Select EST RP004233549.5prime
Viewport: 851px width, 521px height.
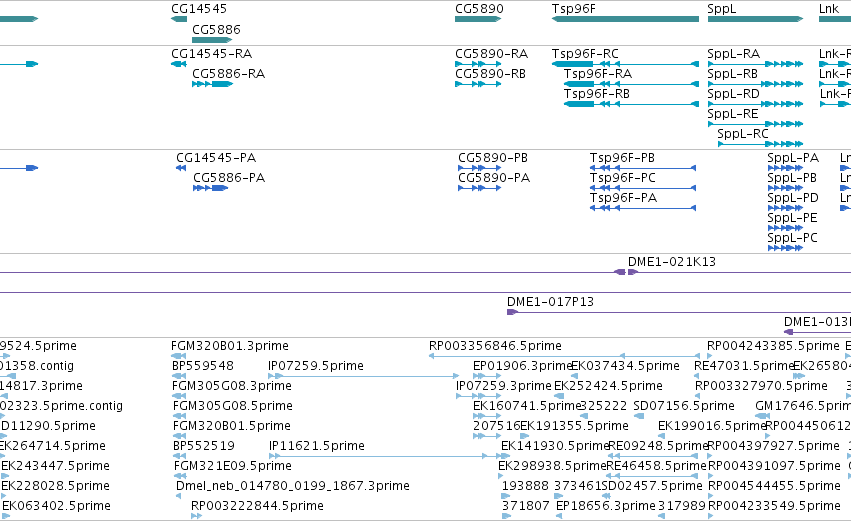(774, 506)
